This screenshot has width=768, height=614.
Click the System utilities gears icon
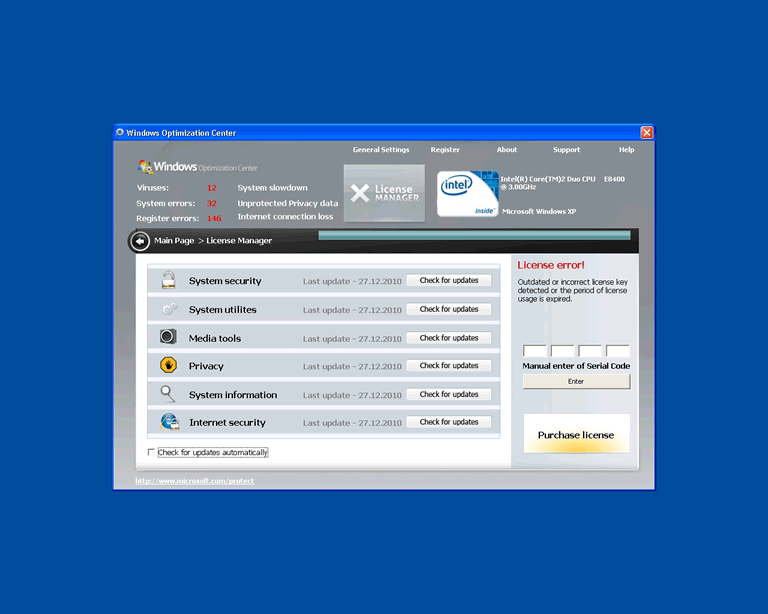pyautogui.click(x=169, y=309)
